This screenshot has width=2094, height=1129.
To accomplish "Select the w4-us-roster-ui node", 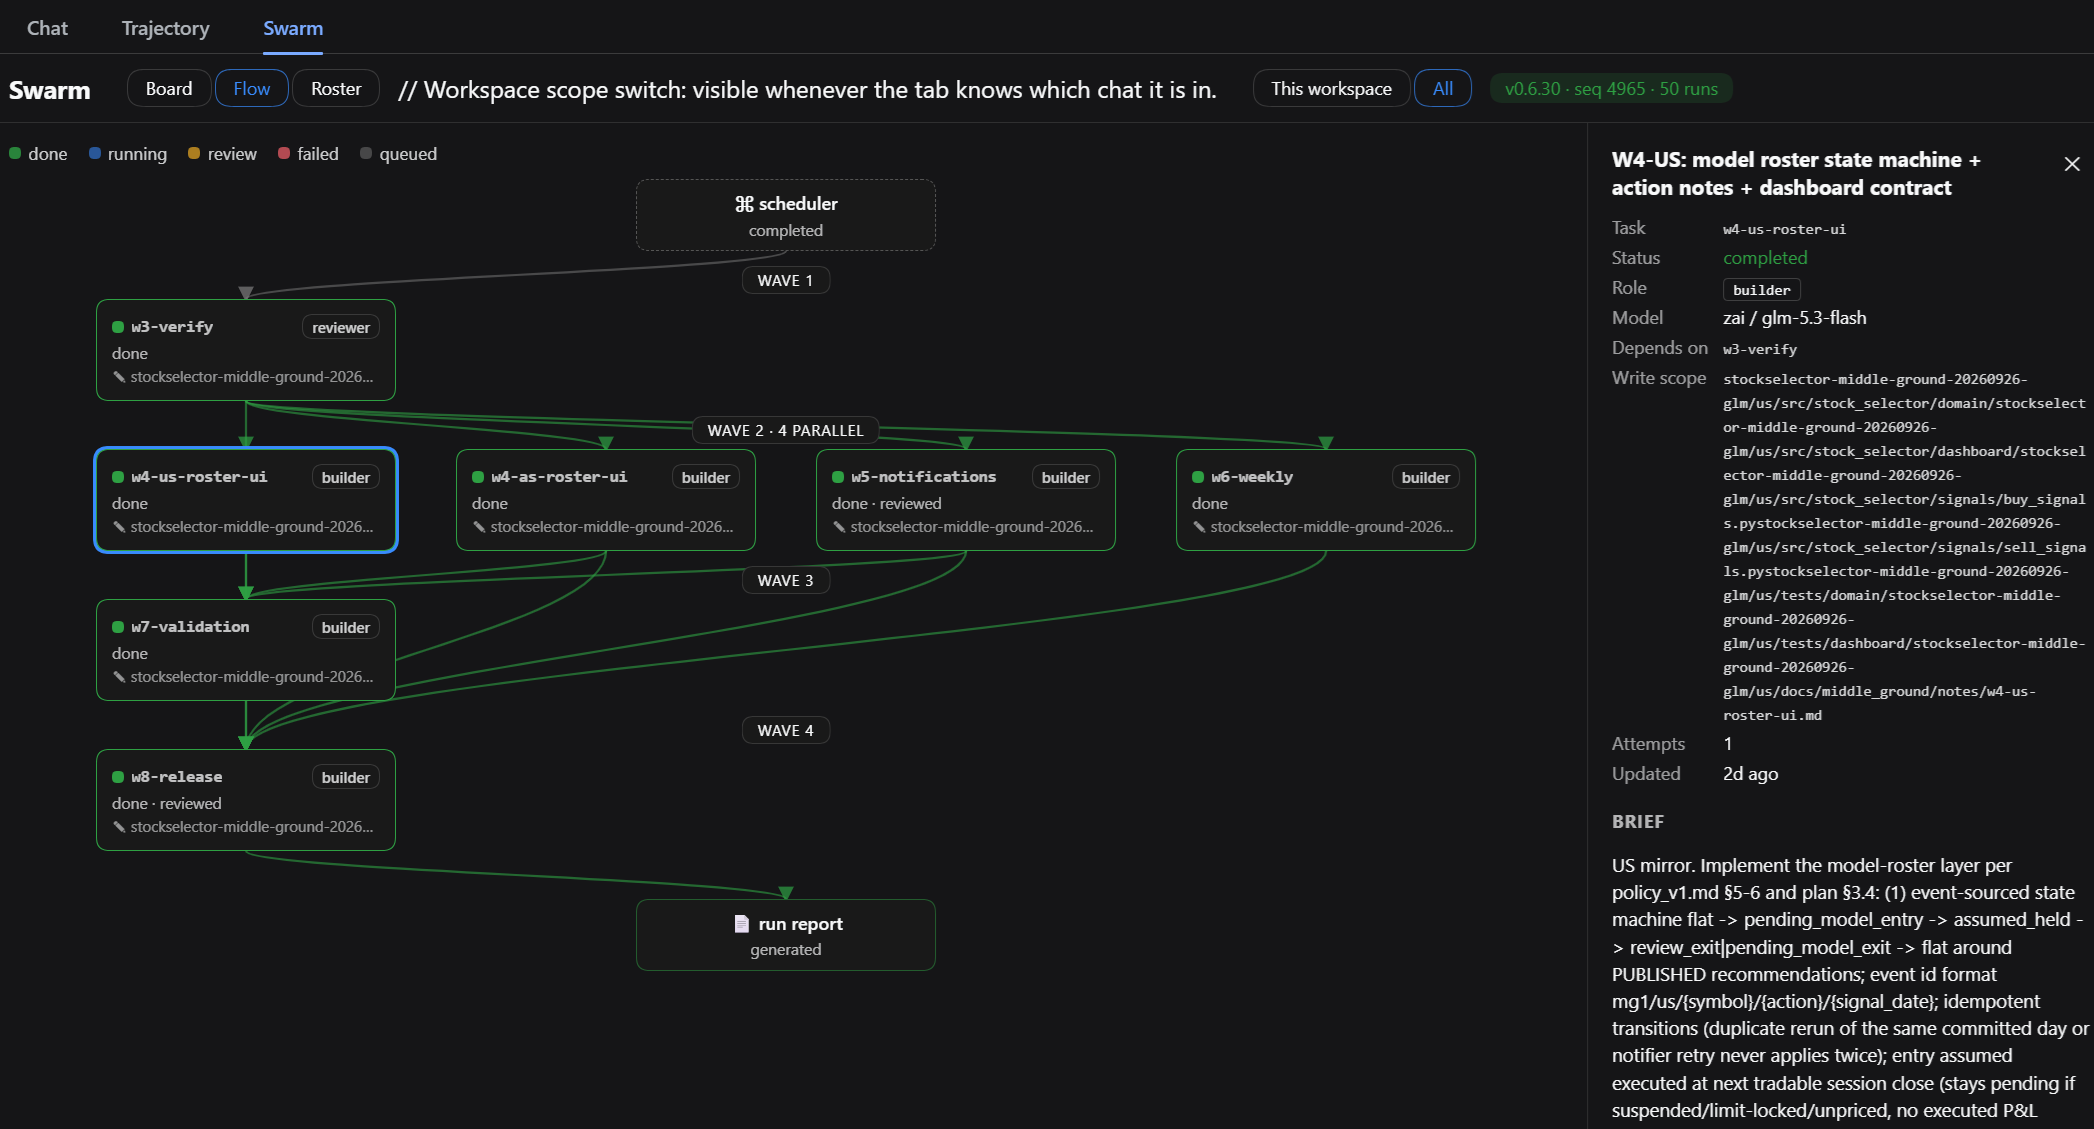I will click(x=246, y=500).
